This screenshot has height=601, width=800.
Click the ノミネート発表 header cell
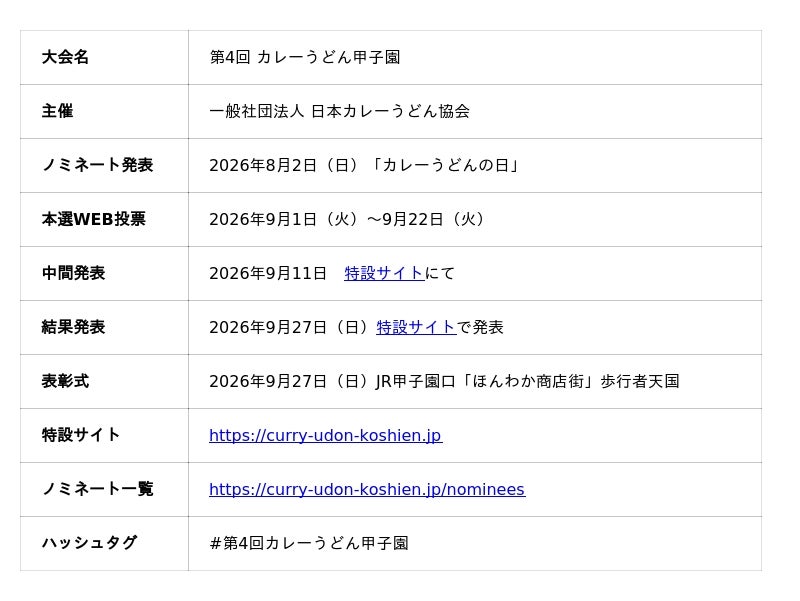point(104,165)
